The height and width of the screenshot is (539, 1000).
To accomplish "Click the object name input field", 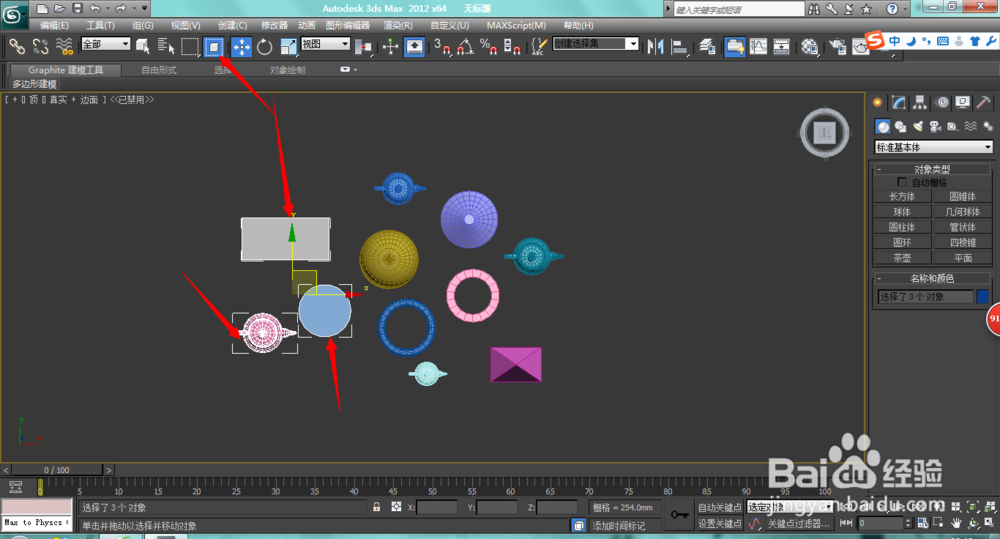I will [x=925, y=297].
